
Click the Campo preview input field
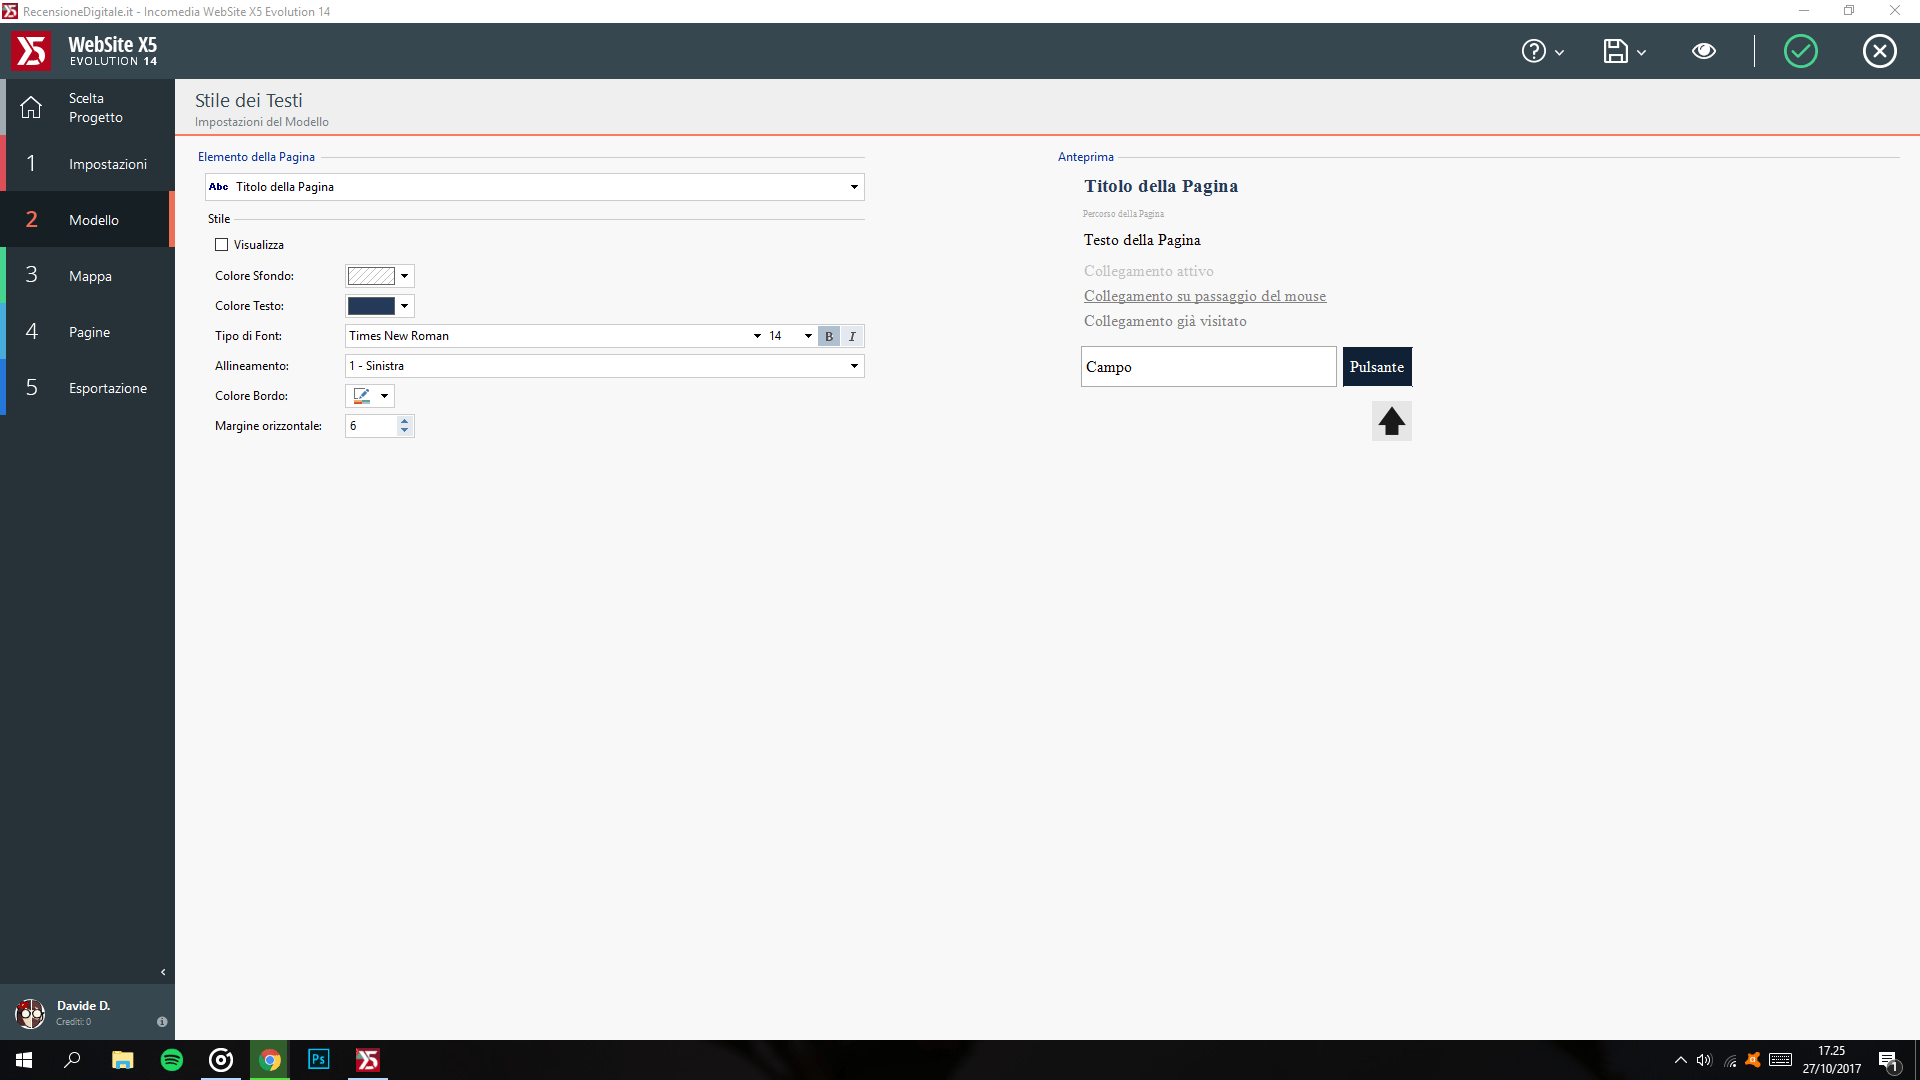[1208, 367]
